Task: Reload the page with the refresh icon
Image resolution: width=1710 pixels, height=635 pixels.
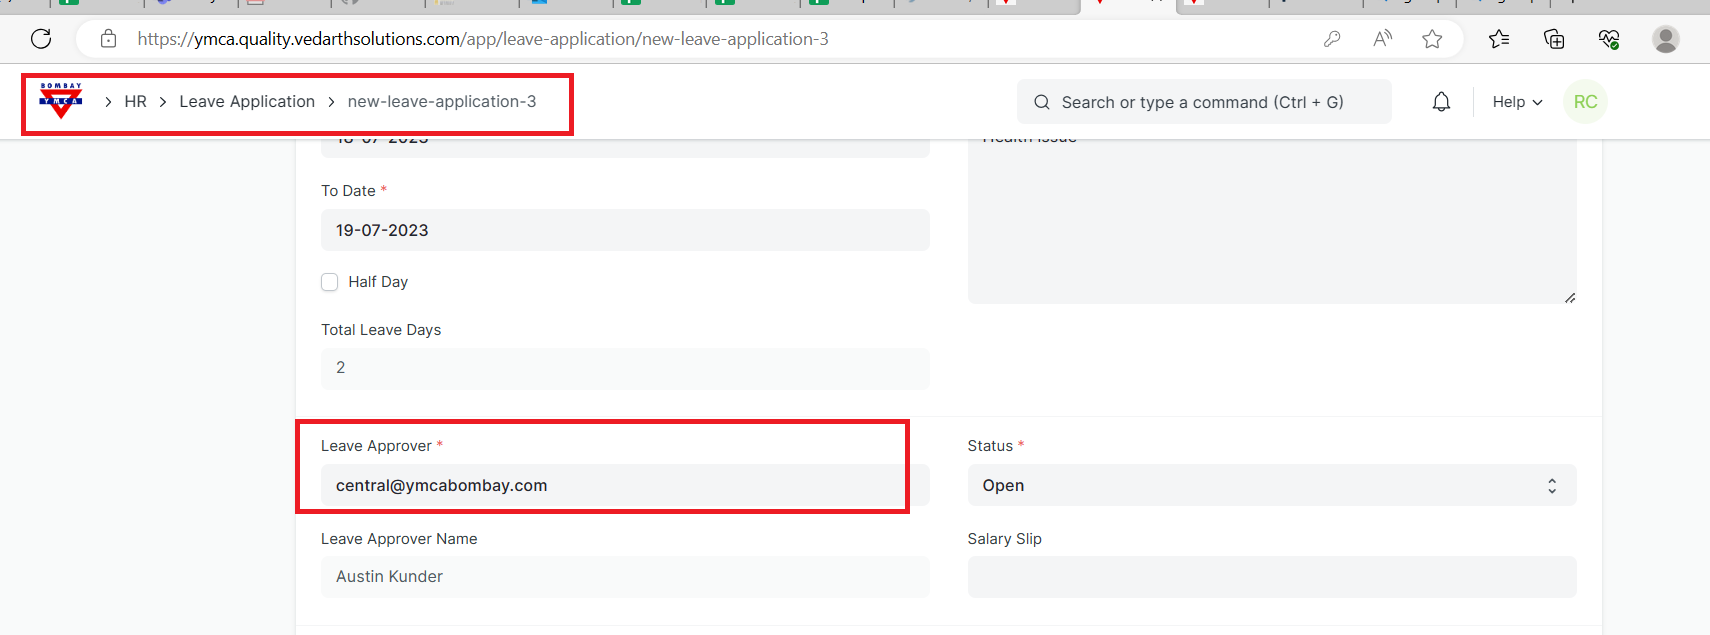Action: tap(41, 39)
